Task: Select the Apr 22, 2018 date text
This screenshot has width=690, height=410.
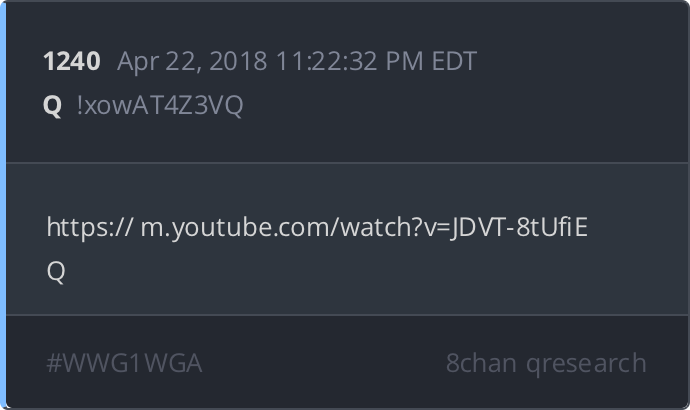Action: (192, 61)
